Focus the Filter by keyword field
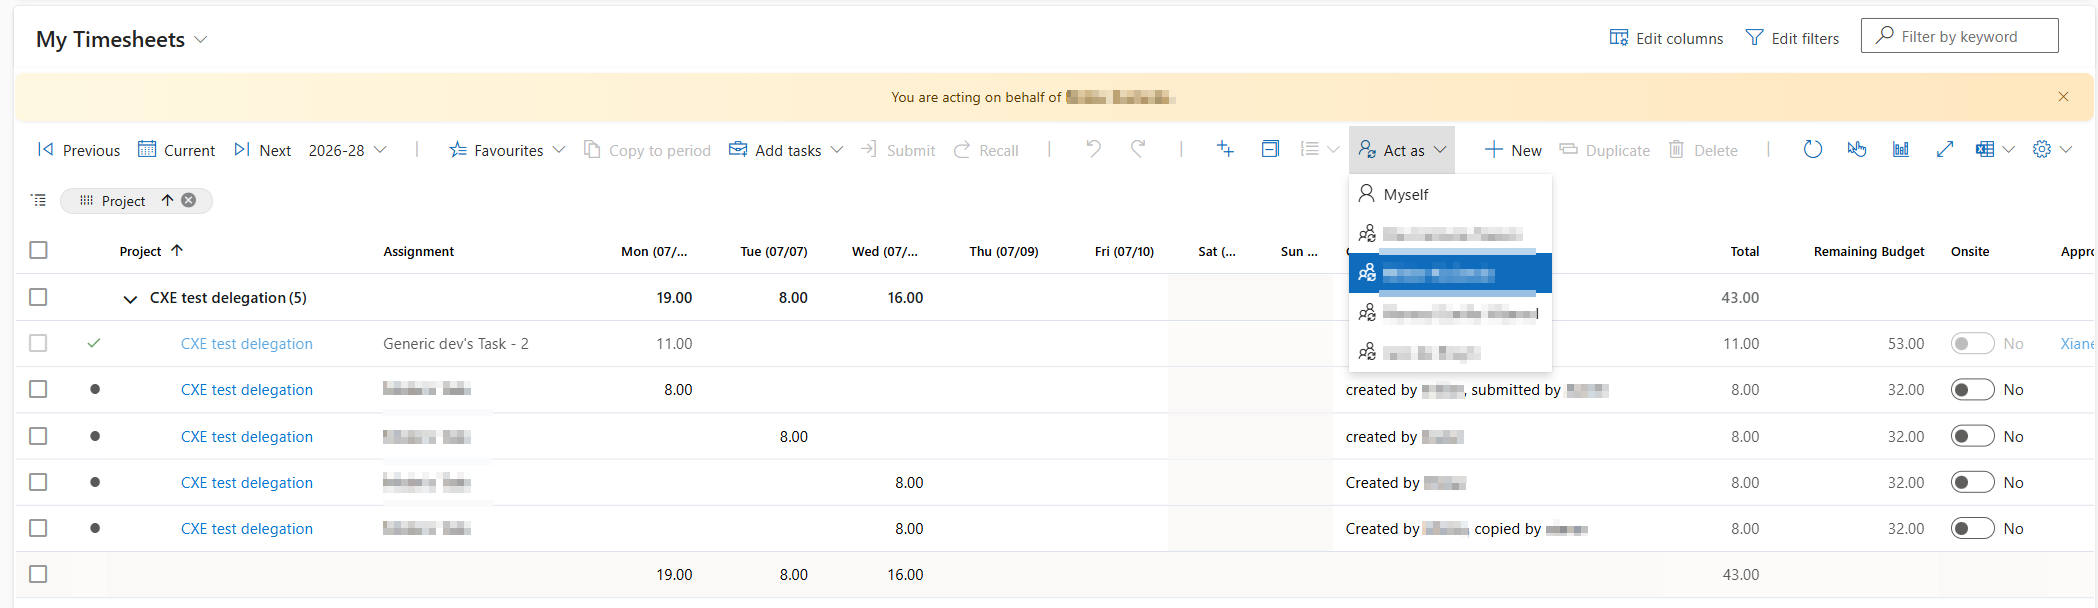Screen dimensions: 2098x608 [x=1959, y=36]
